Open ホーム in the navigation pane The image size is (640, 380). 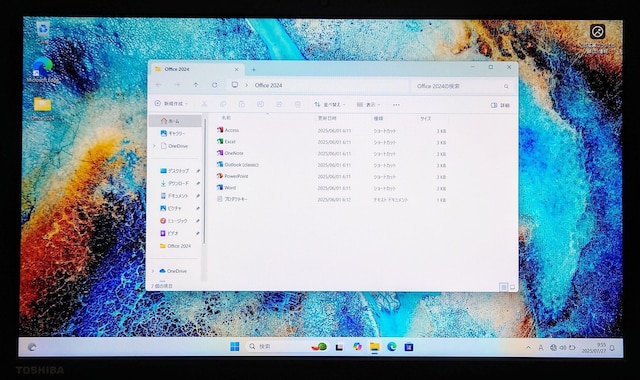(176, 121)
